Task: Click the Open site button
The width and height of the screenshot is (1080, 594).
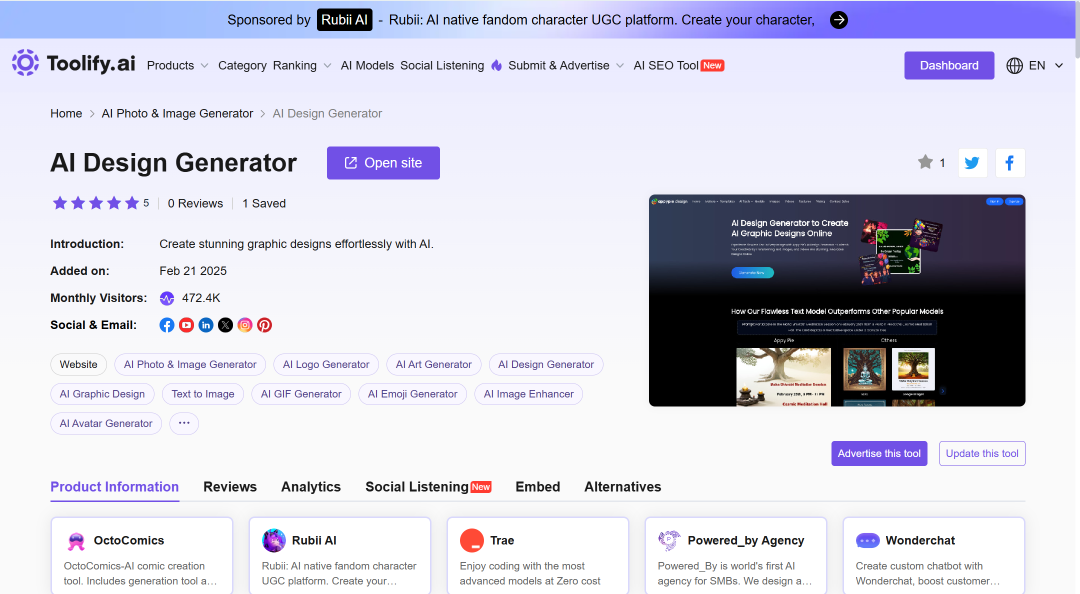Action: point(383,163)
